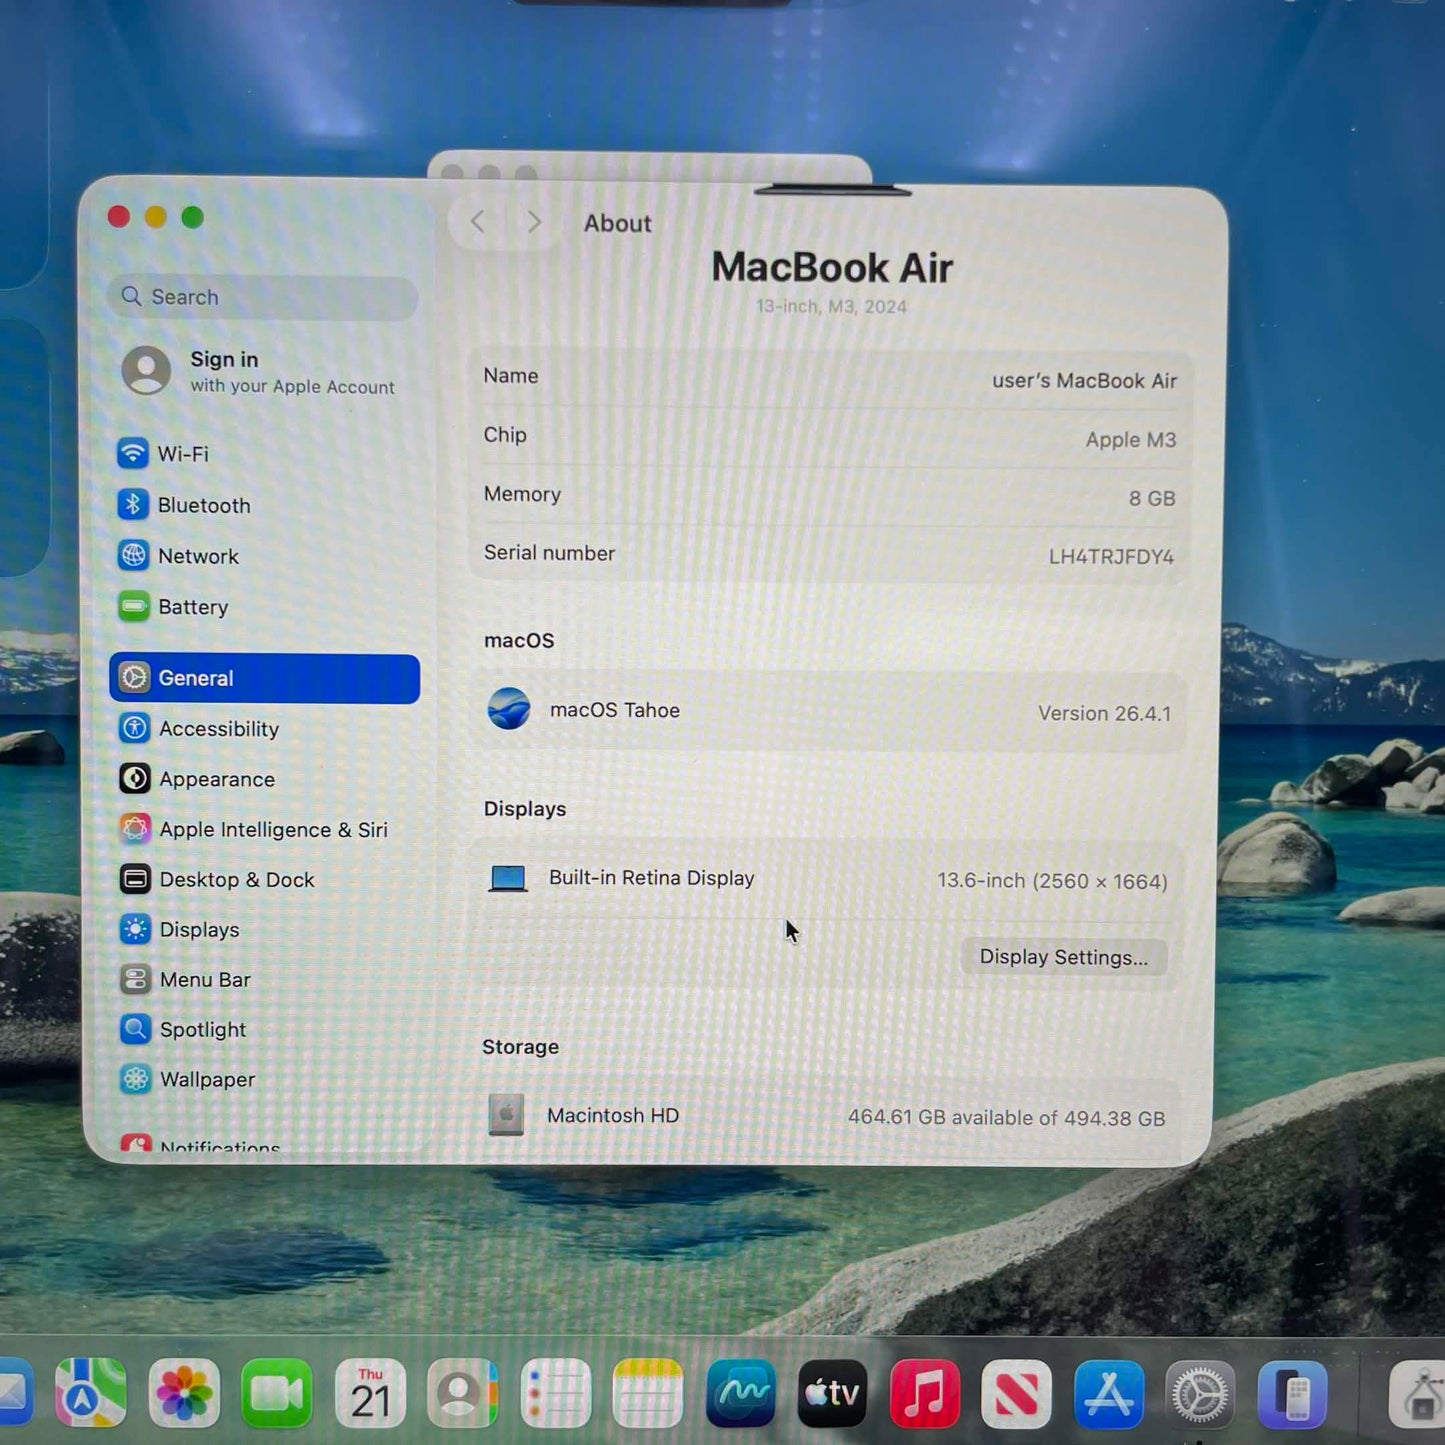Image resolution: width=1445 pixels, height=1445 pixels.
Task: Minimize System Settings with yellow button
Action: click(x=156, y=217)
